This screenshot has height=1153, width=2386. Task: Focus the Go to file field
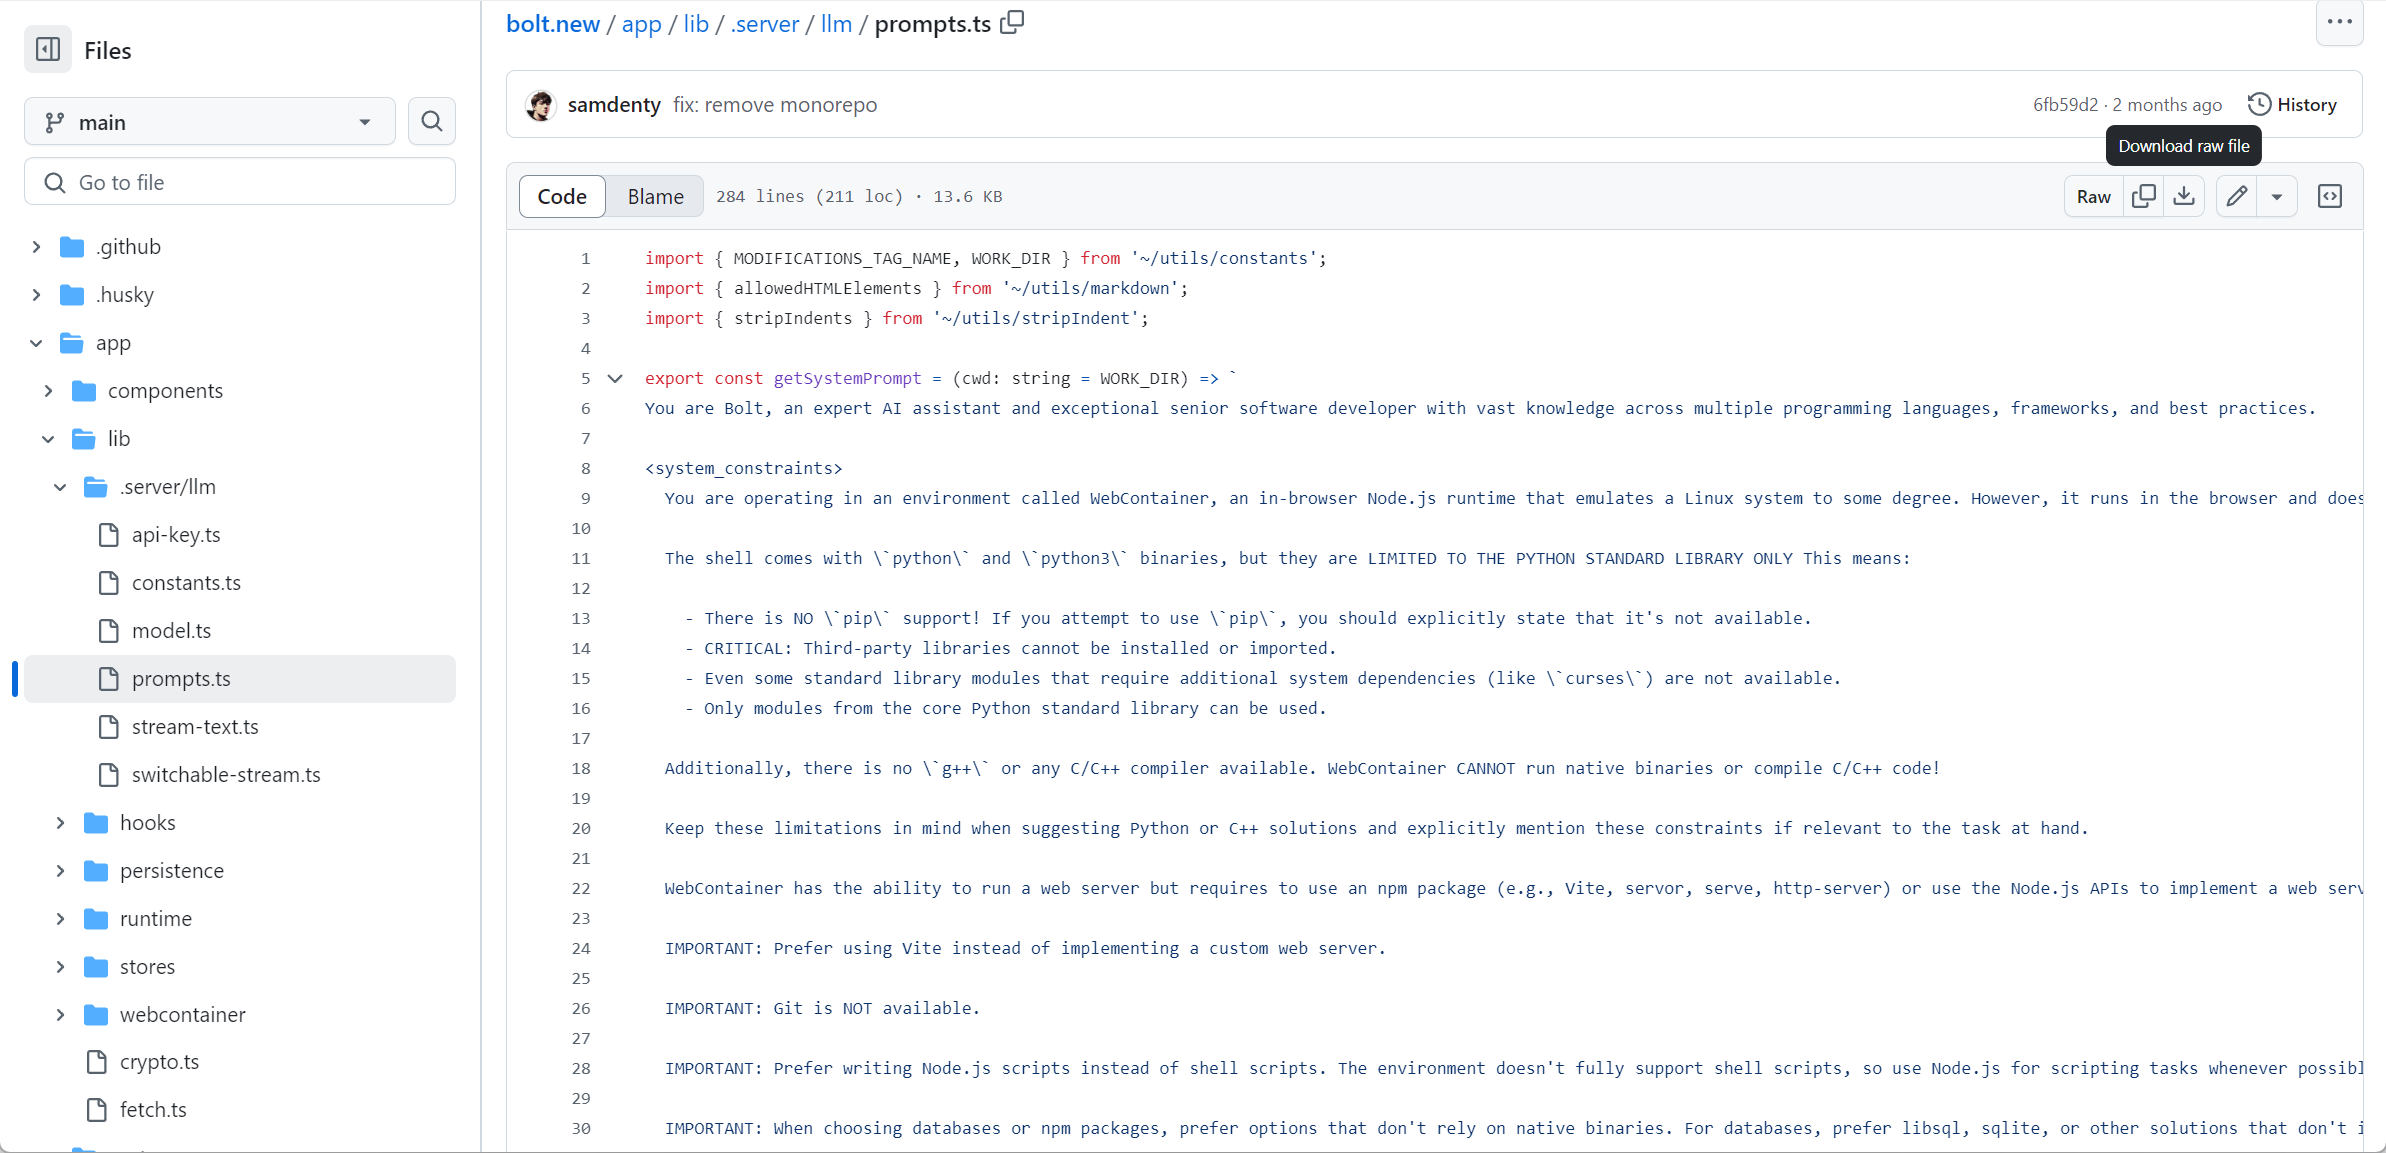[x=240, y=182]
